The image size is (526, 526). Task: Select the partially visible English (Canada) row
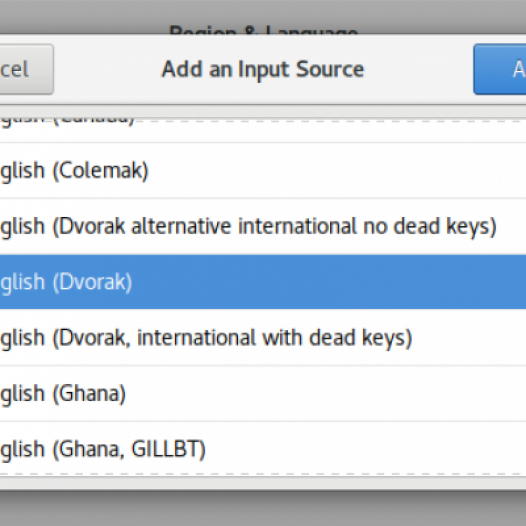263,131
